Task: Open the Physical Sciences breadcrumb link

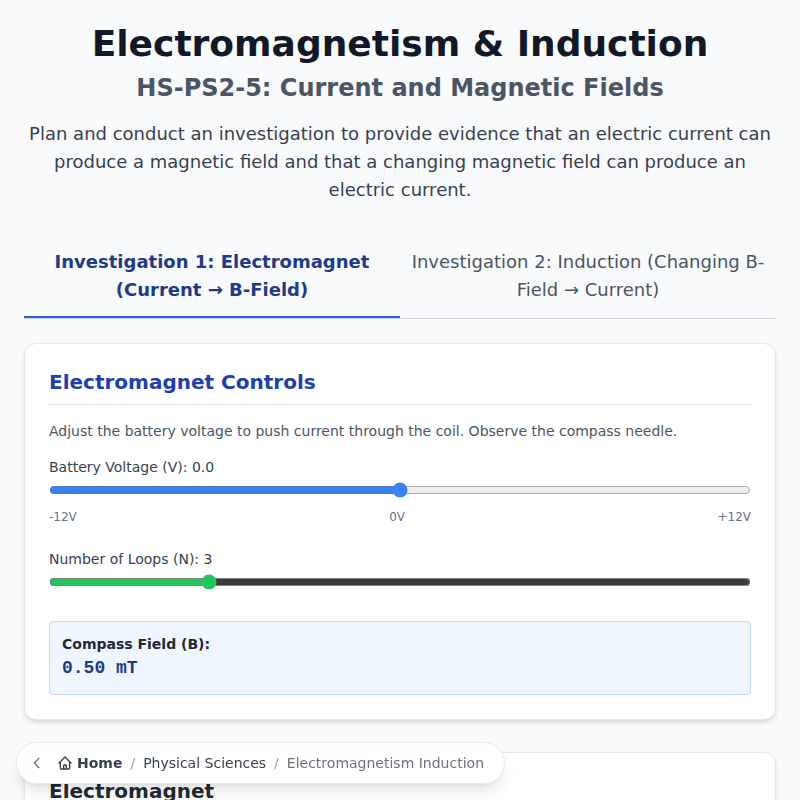Action: coord(204,763)
